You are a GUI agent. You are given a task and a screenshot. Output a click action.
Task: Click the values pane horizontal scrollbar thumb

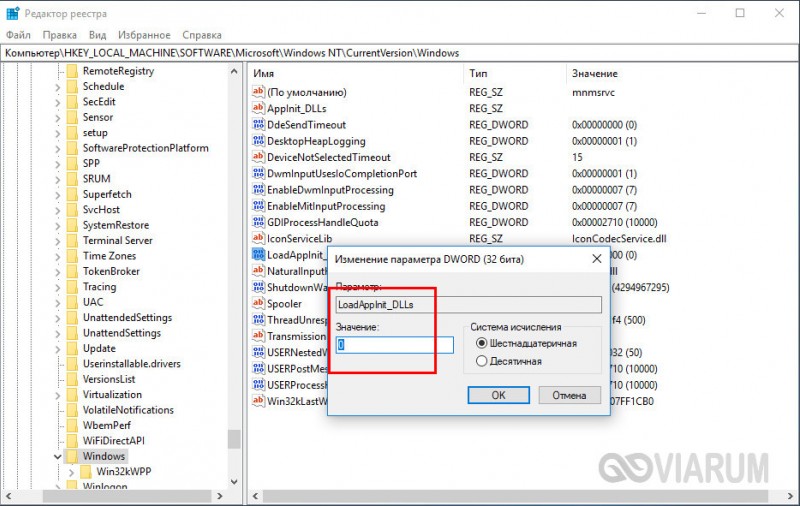[515, 496]
